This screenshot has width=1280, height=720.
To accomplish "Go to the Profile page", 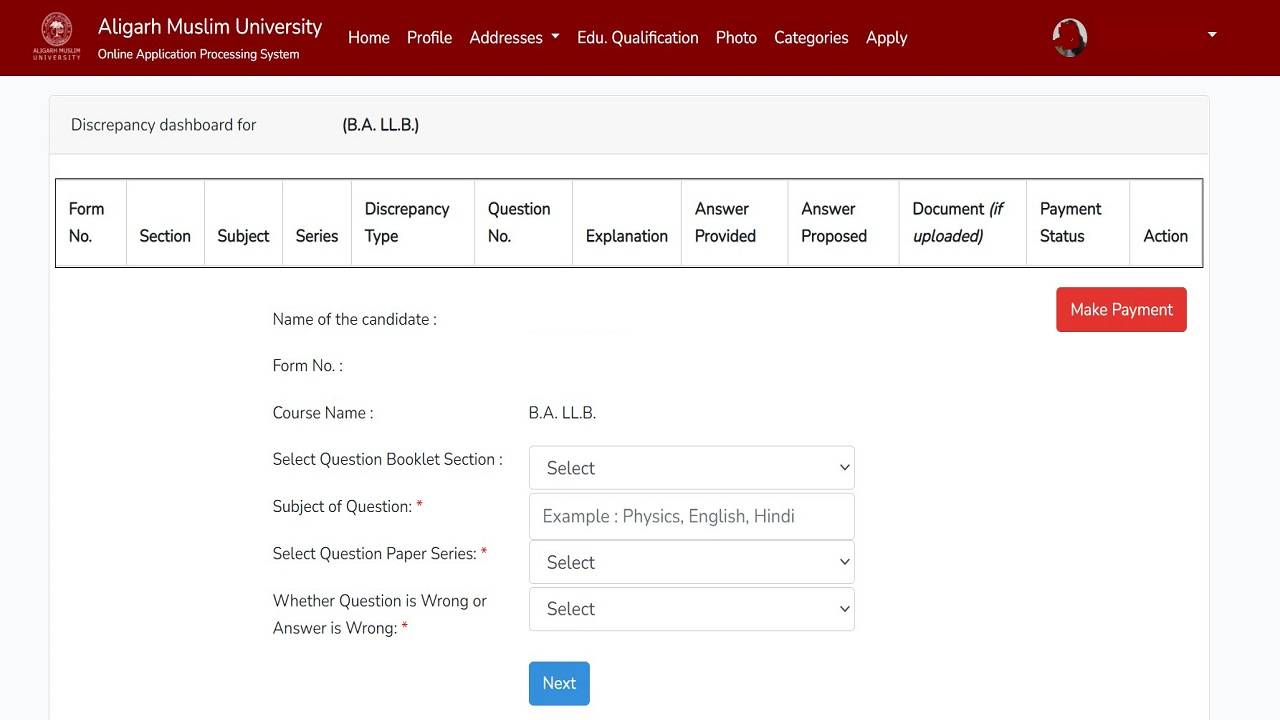I will (429, 38).
